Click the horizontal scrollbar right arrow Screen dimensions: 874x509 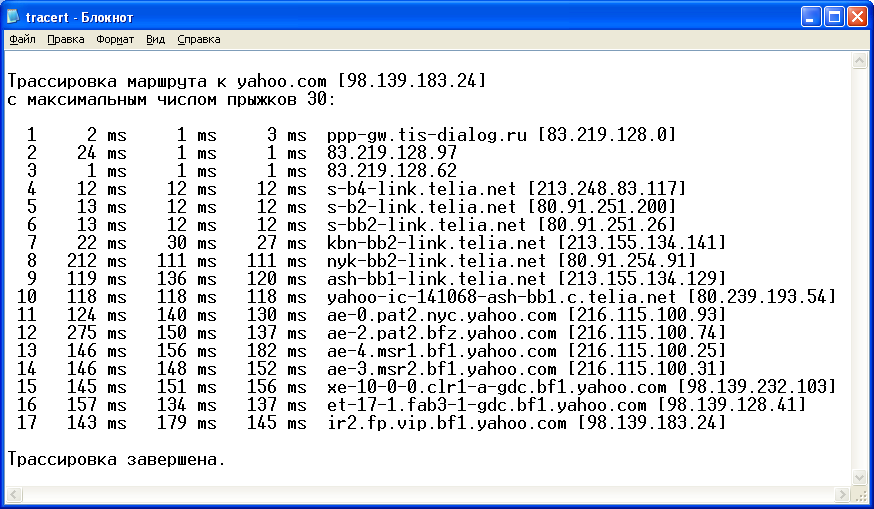(x=842, y=495)
